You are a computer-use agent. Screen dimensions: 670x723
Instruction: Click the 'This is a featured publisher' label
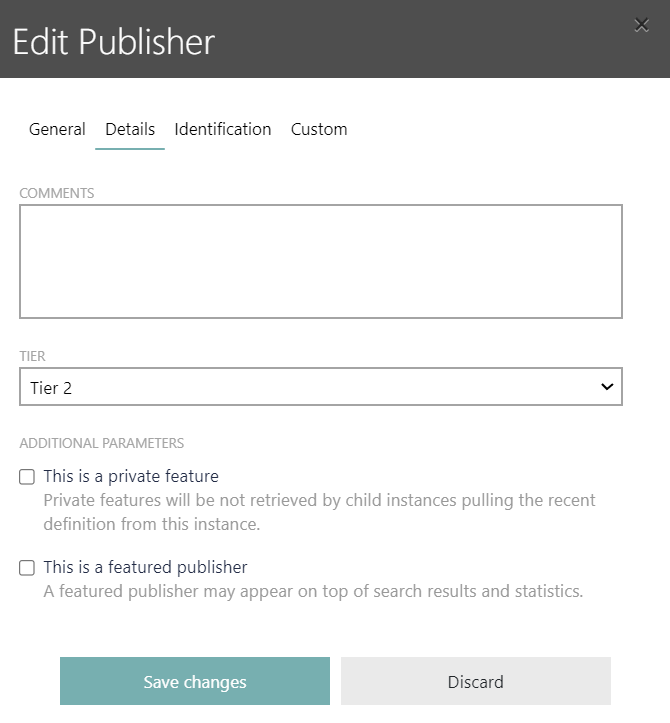coord(145,567)
